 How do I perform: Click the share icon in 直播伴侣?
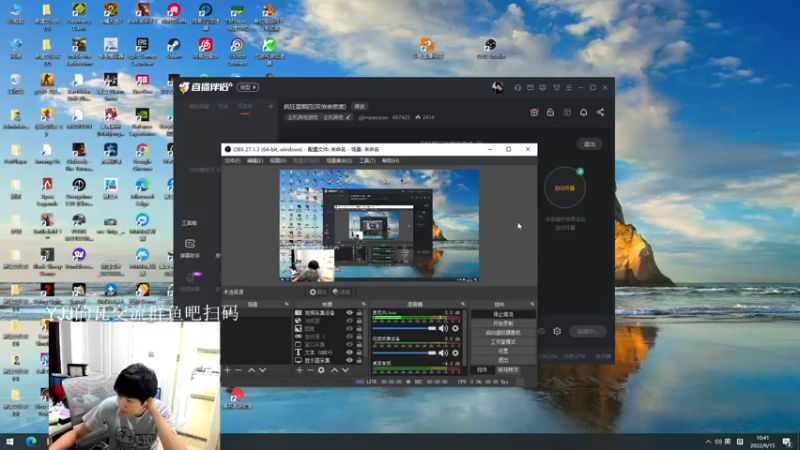[x=601, y=112]
